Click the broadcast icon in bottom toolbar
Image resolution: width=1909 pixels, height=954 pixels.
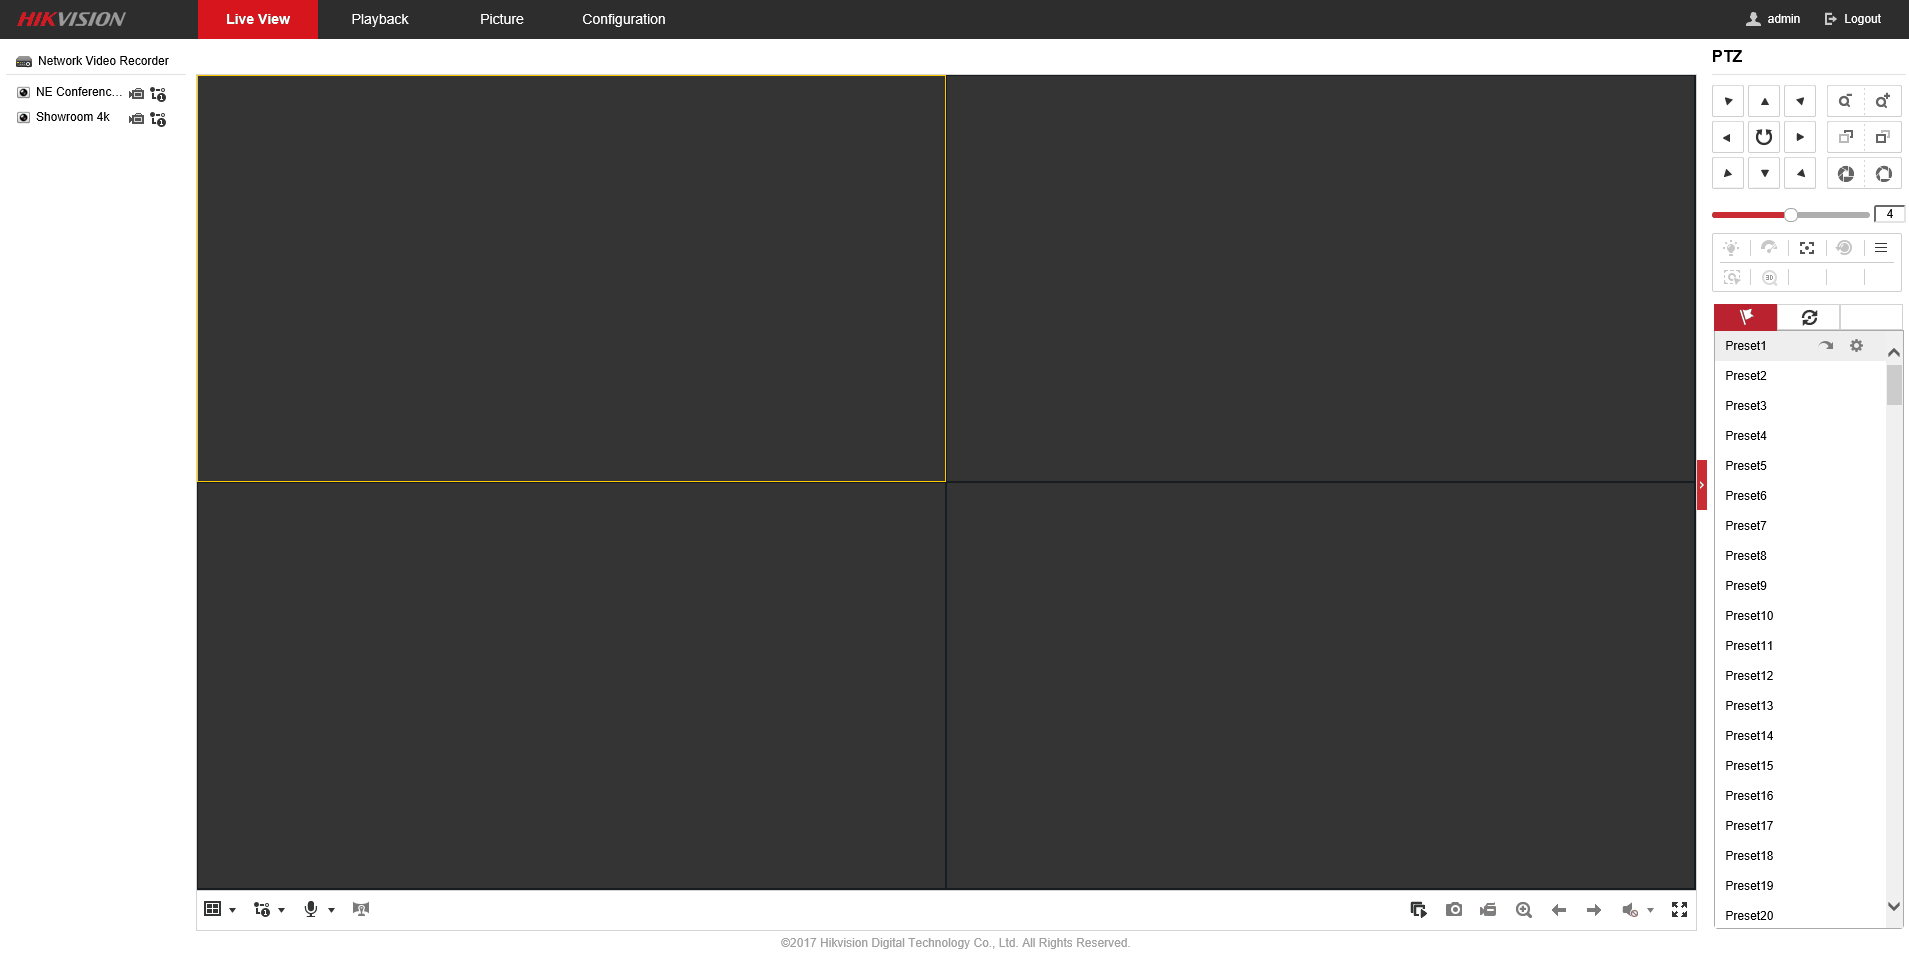point(361,909)
